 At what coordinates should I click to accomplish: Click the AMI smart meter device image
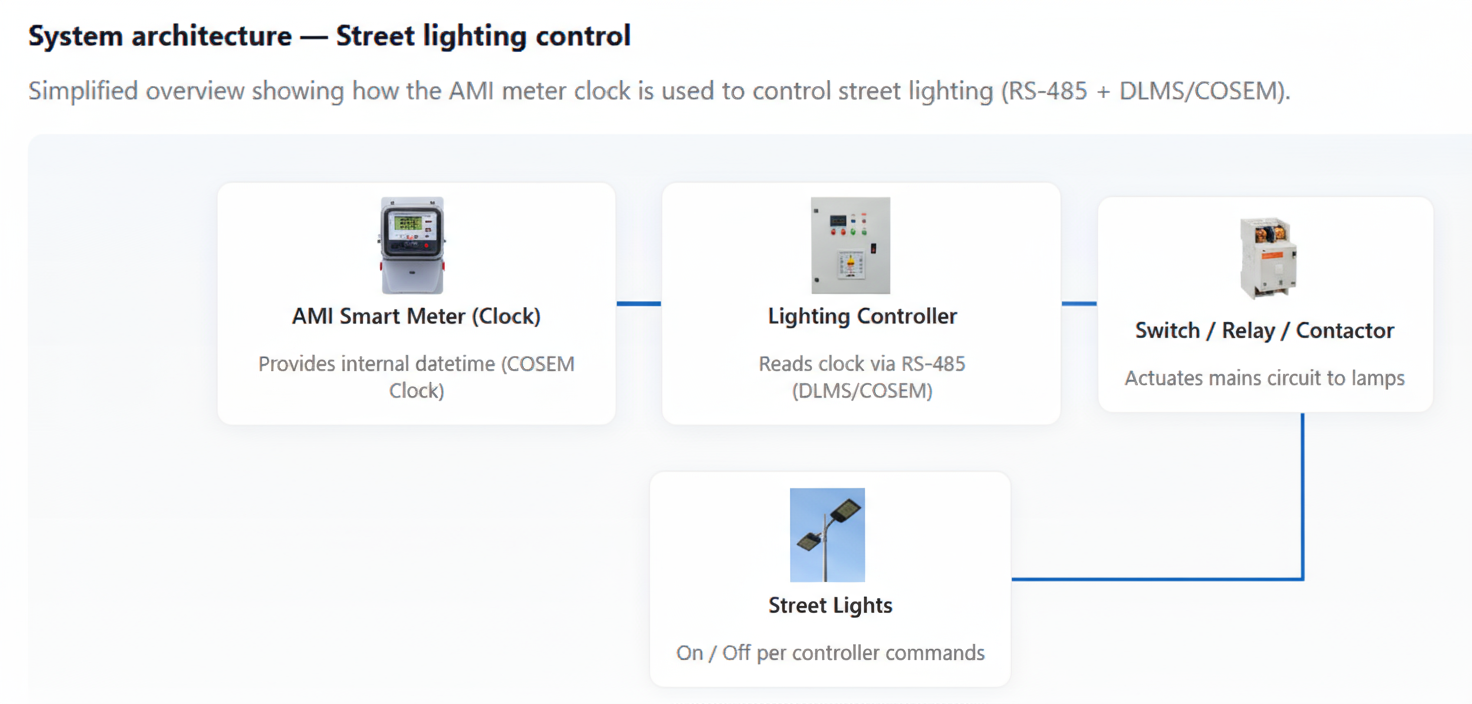tap(413, 245)
